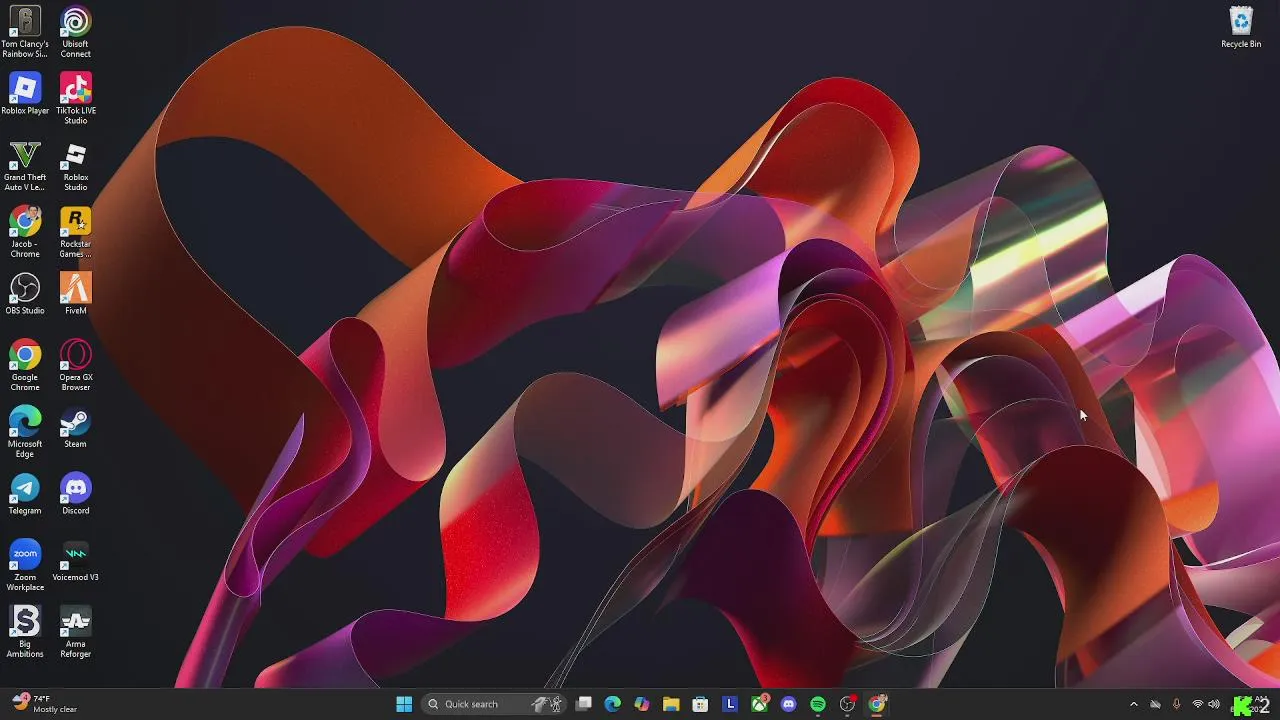Expand the hidden system tray icons
This screenshot has height=720, width=1280.
1133,704
